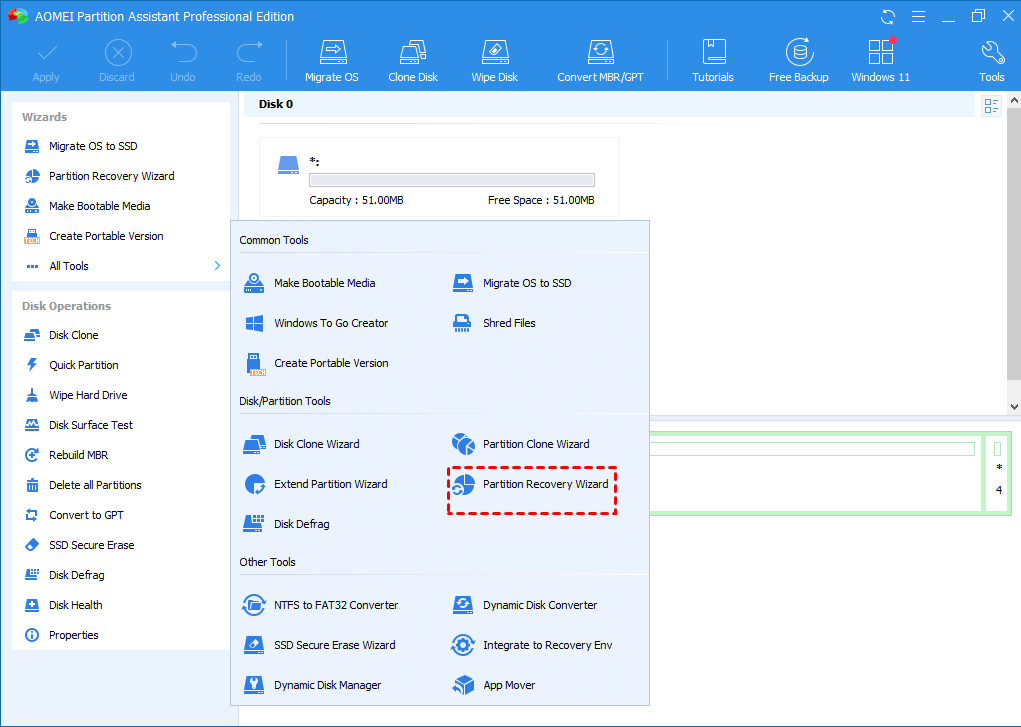Image resolution: width=1021 pixels, height=727 pixels.
Task: Launch Dynamic Disk Converter
Action: [524, 605]
